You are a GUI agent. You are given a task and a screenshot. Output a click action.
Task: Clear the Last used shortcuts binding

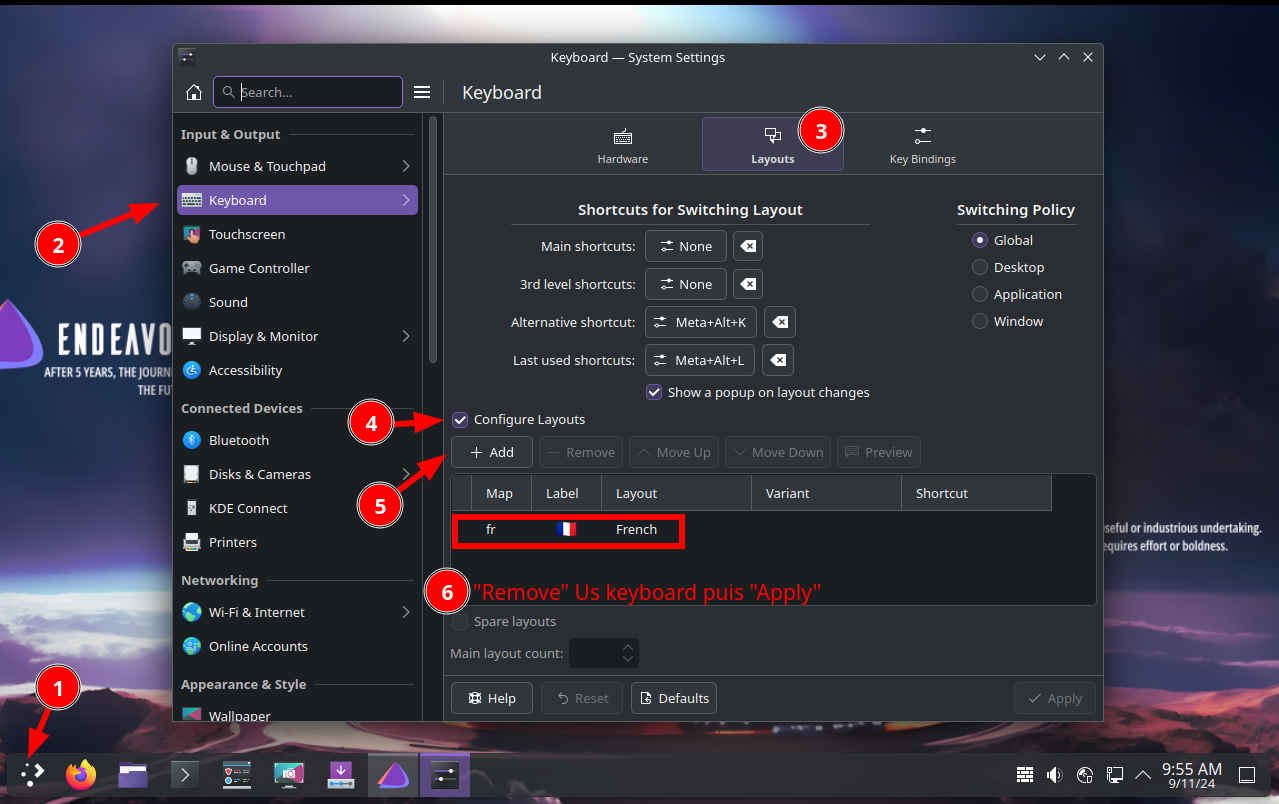[x=778, y=360]
